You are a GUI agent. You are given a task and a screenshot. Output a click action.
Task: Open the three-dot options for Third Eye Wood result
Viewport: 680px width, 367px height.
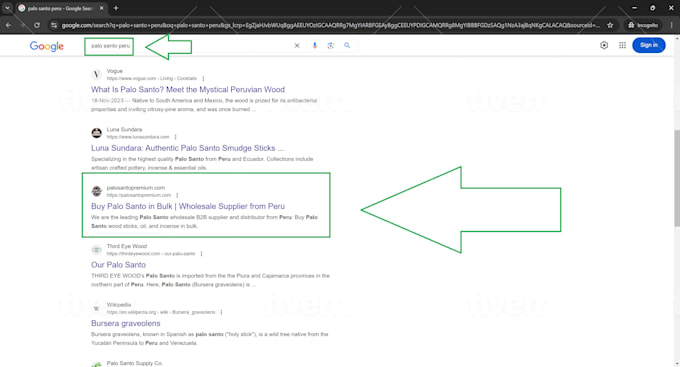tap(201, 254)
